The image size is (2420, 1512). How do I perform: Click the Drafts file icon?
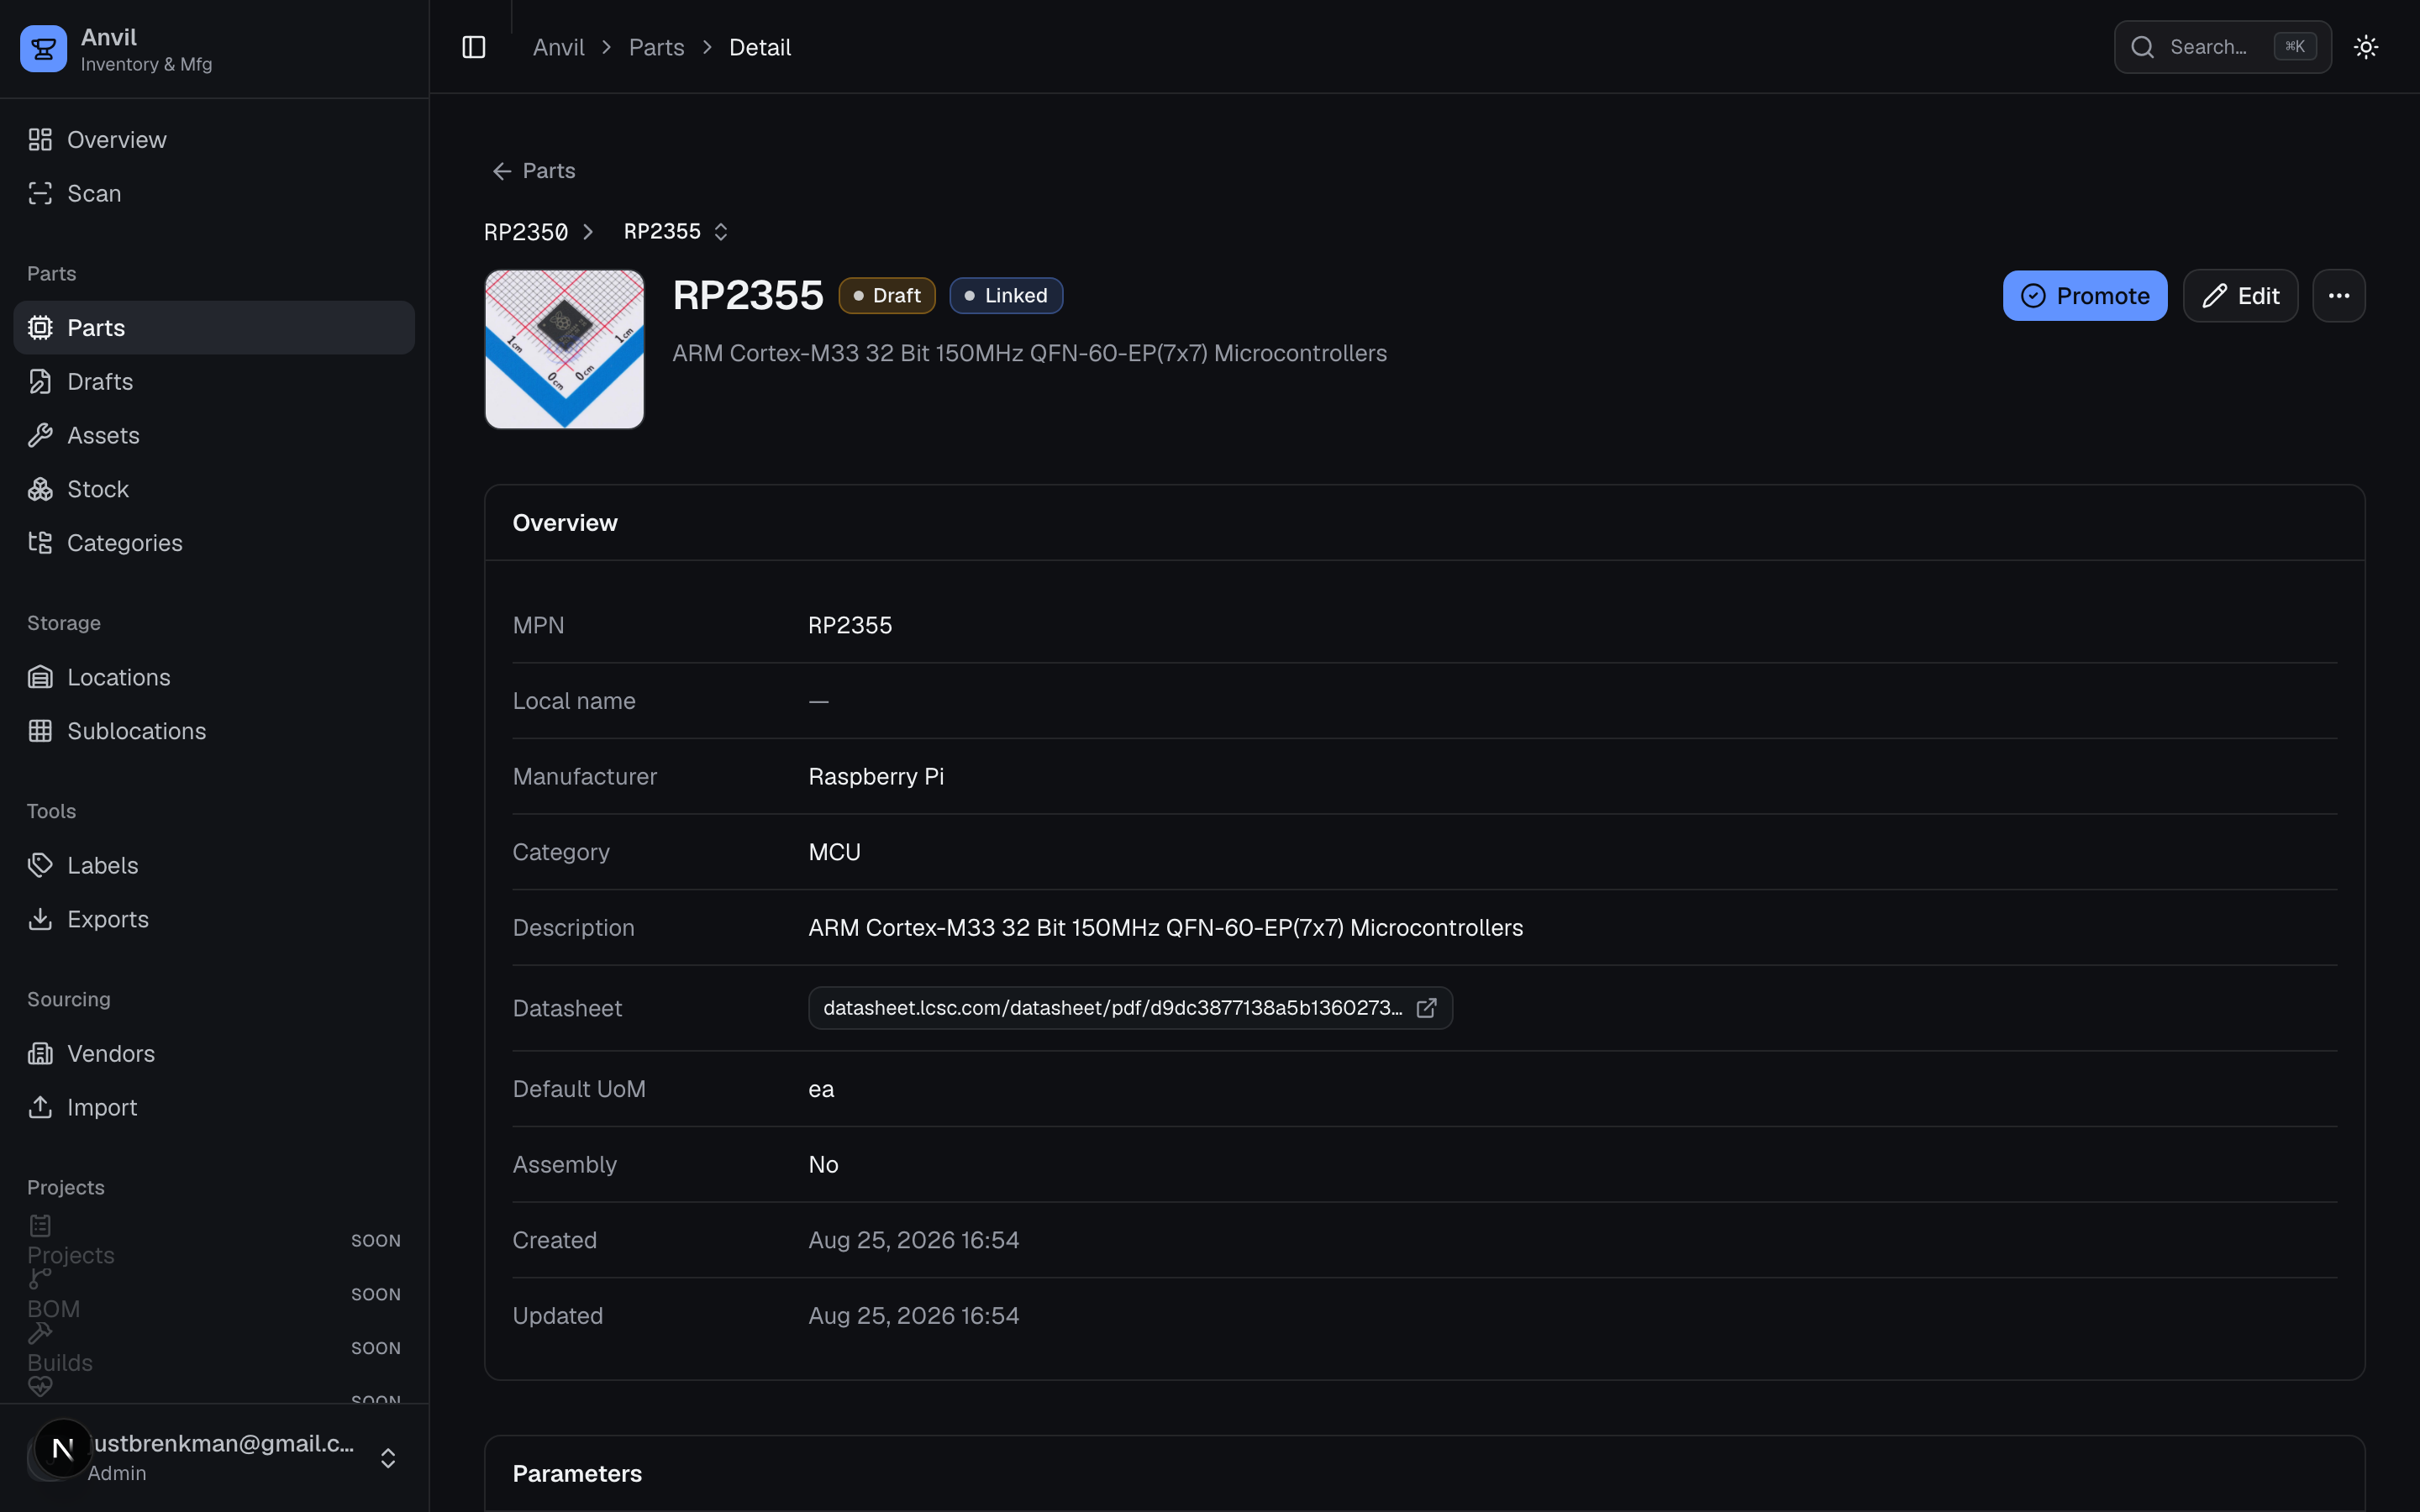pyautogui.click(x=40, y=381)
